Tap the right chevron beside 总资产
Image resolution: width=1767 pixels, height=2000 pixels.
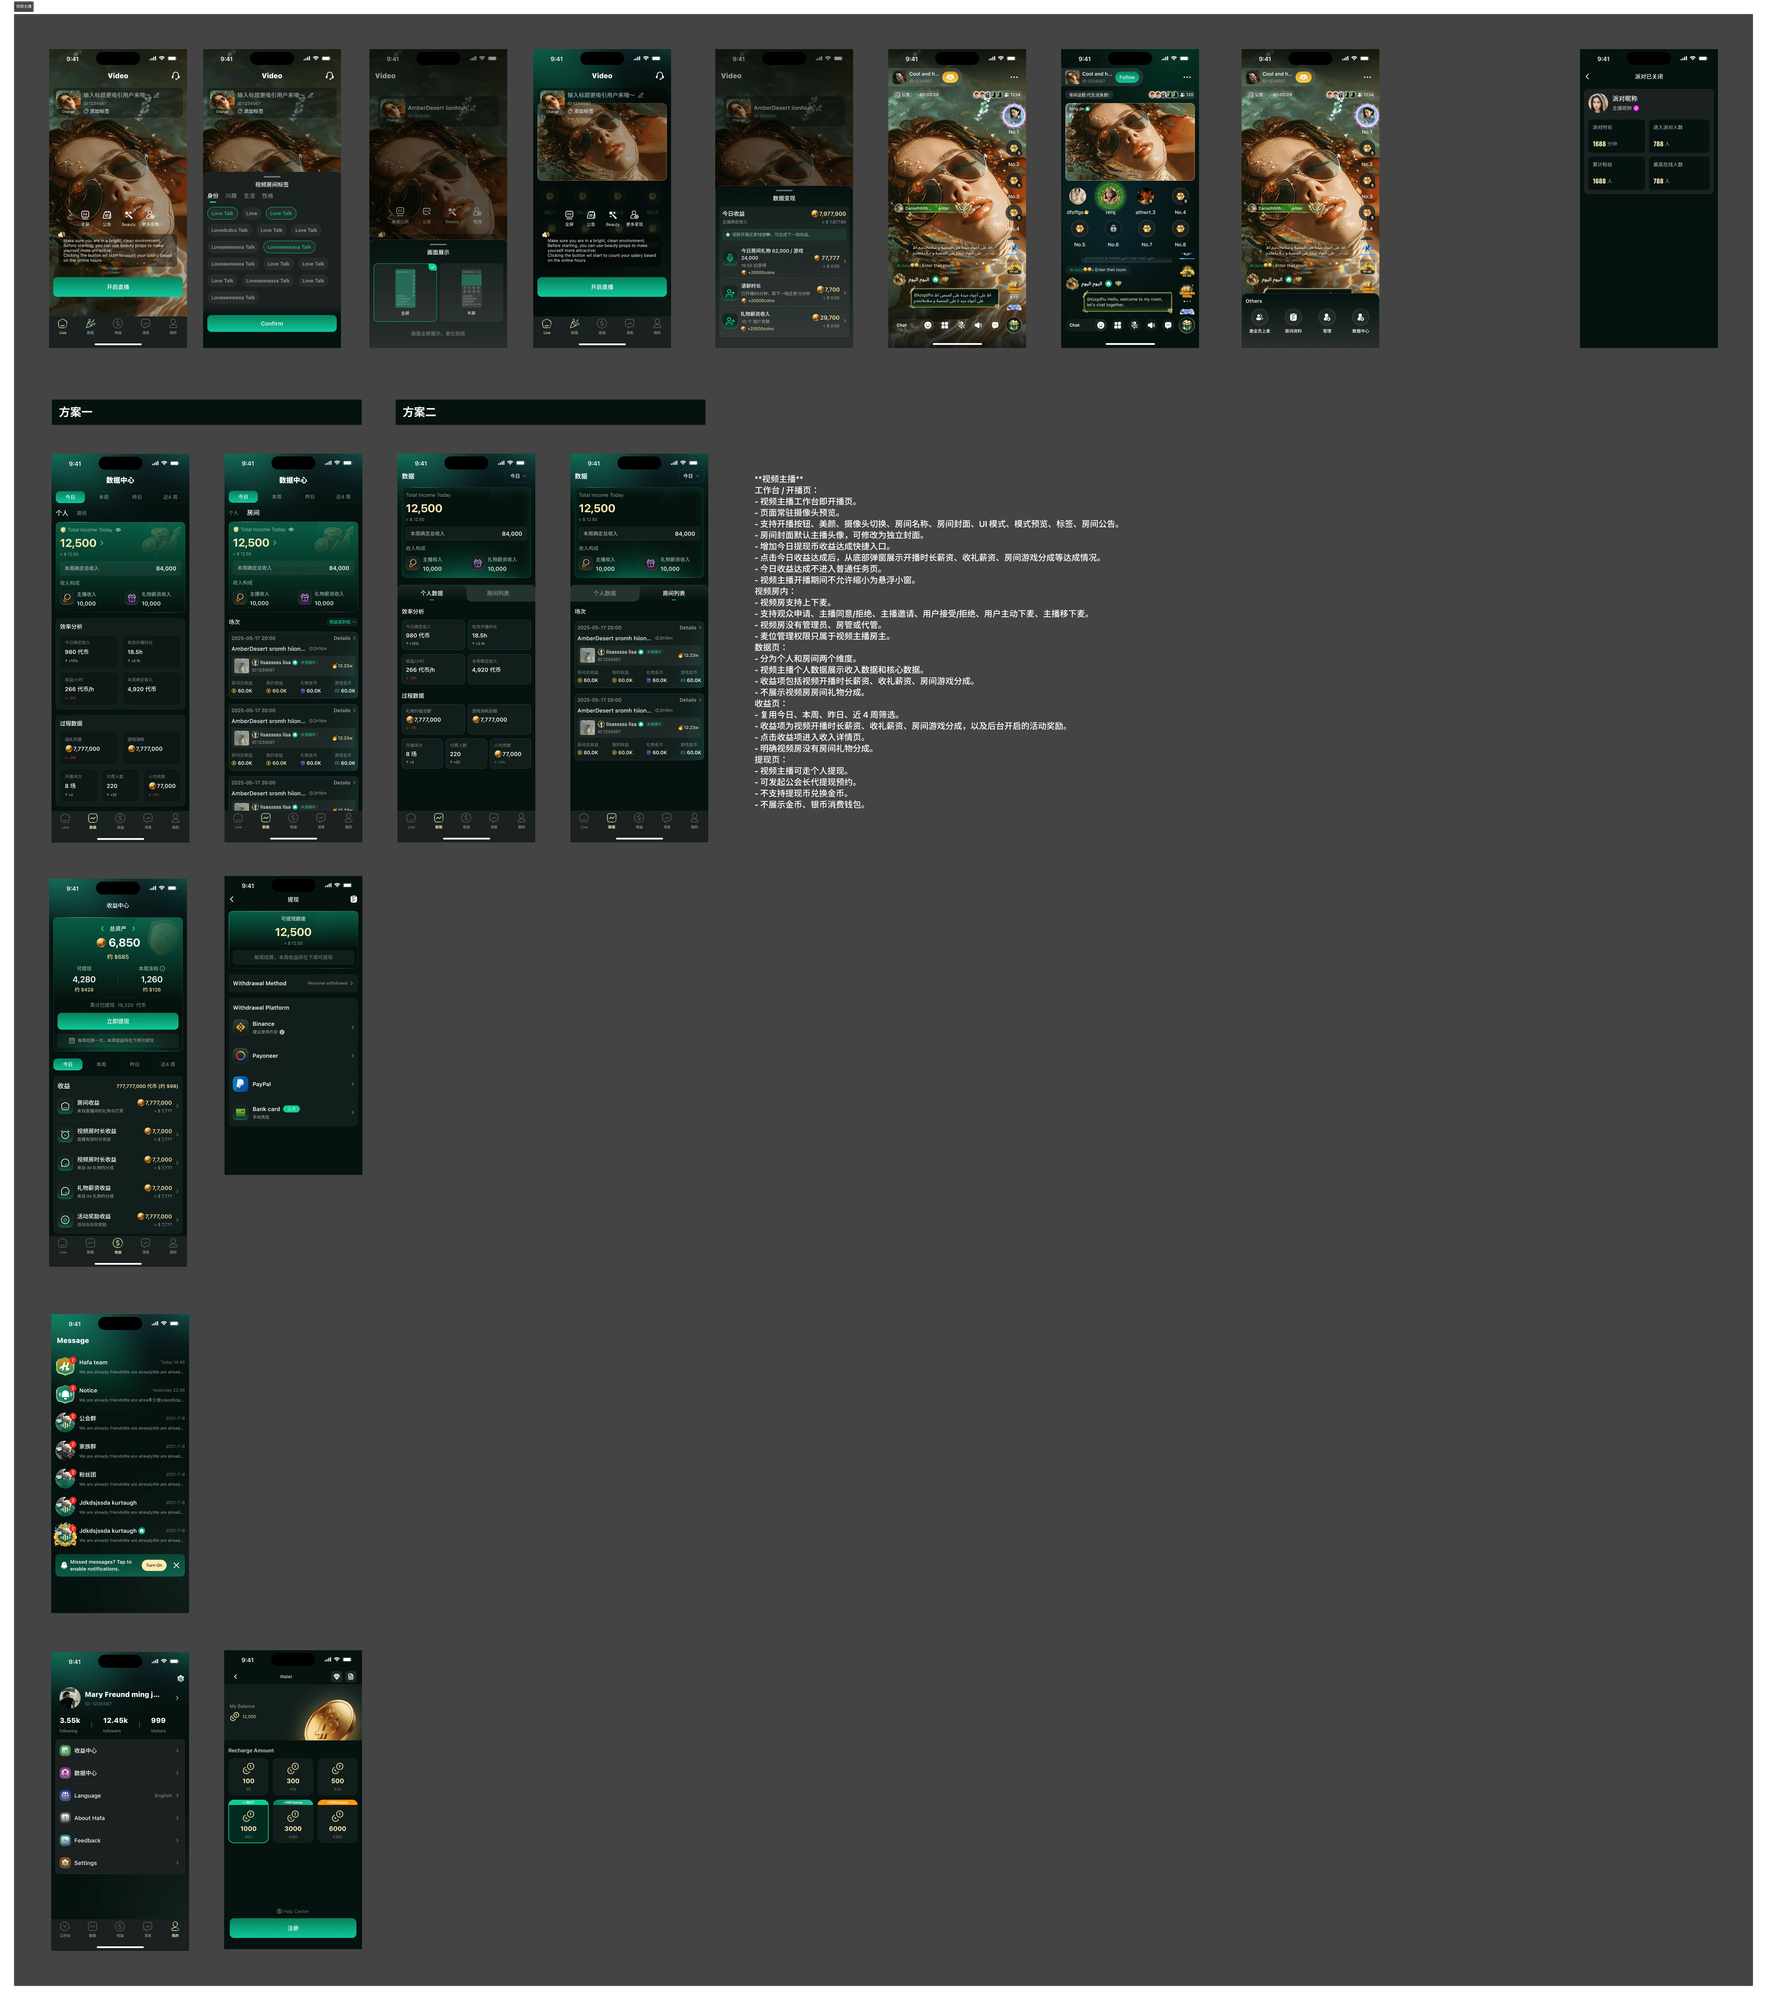(132, 929)
